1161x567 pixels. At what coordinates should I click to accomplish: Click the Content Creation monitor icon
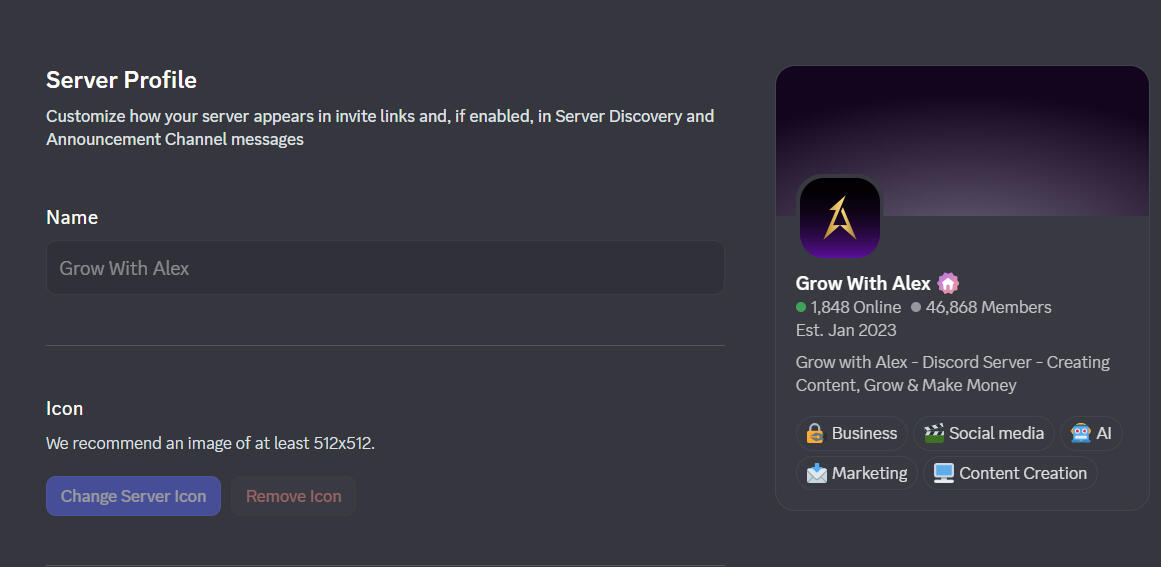coord(943,474)
